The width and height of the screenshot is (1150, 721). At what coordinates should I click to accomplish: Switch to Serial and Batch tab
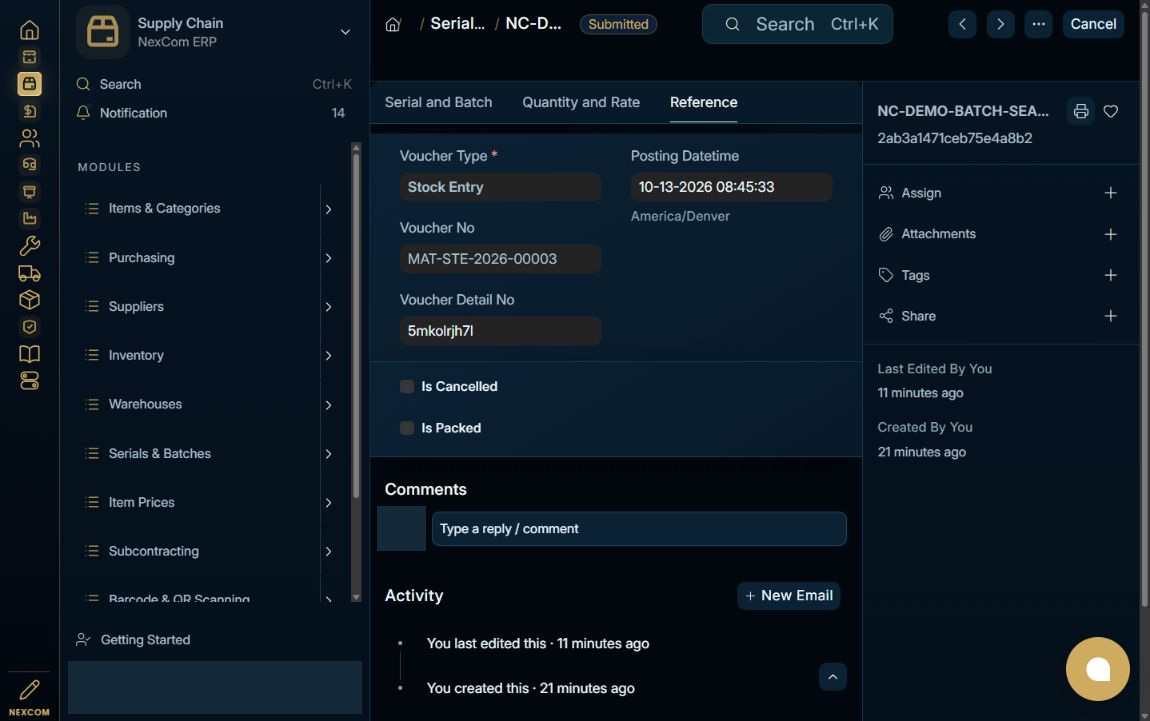[x=438, y=102]
